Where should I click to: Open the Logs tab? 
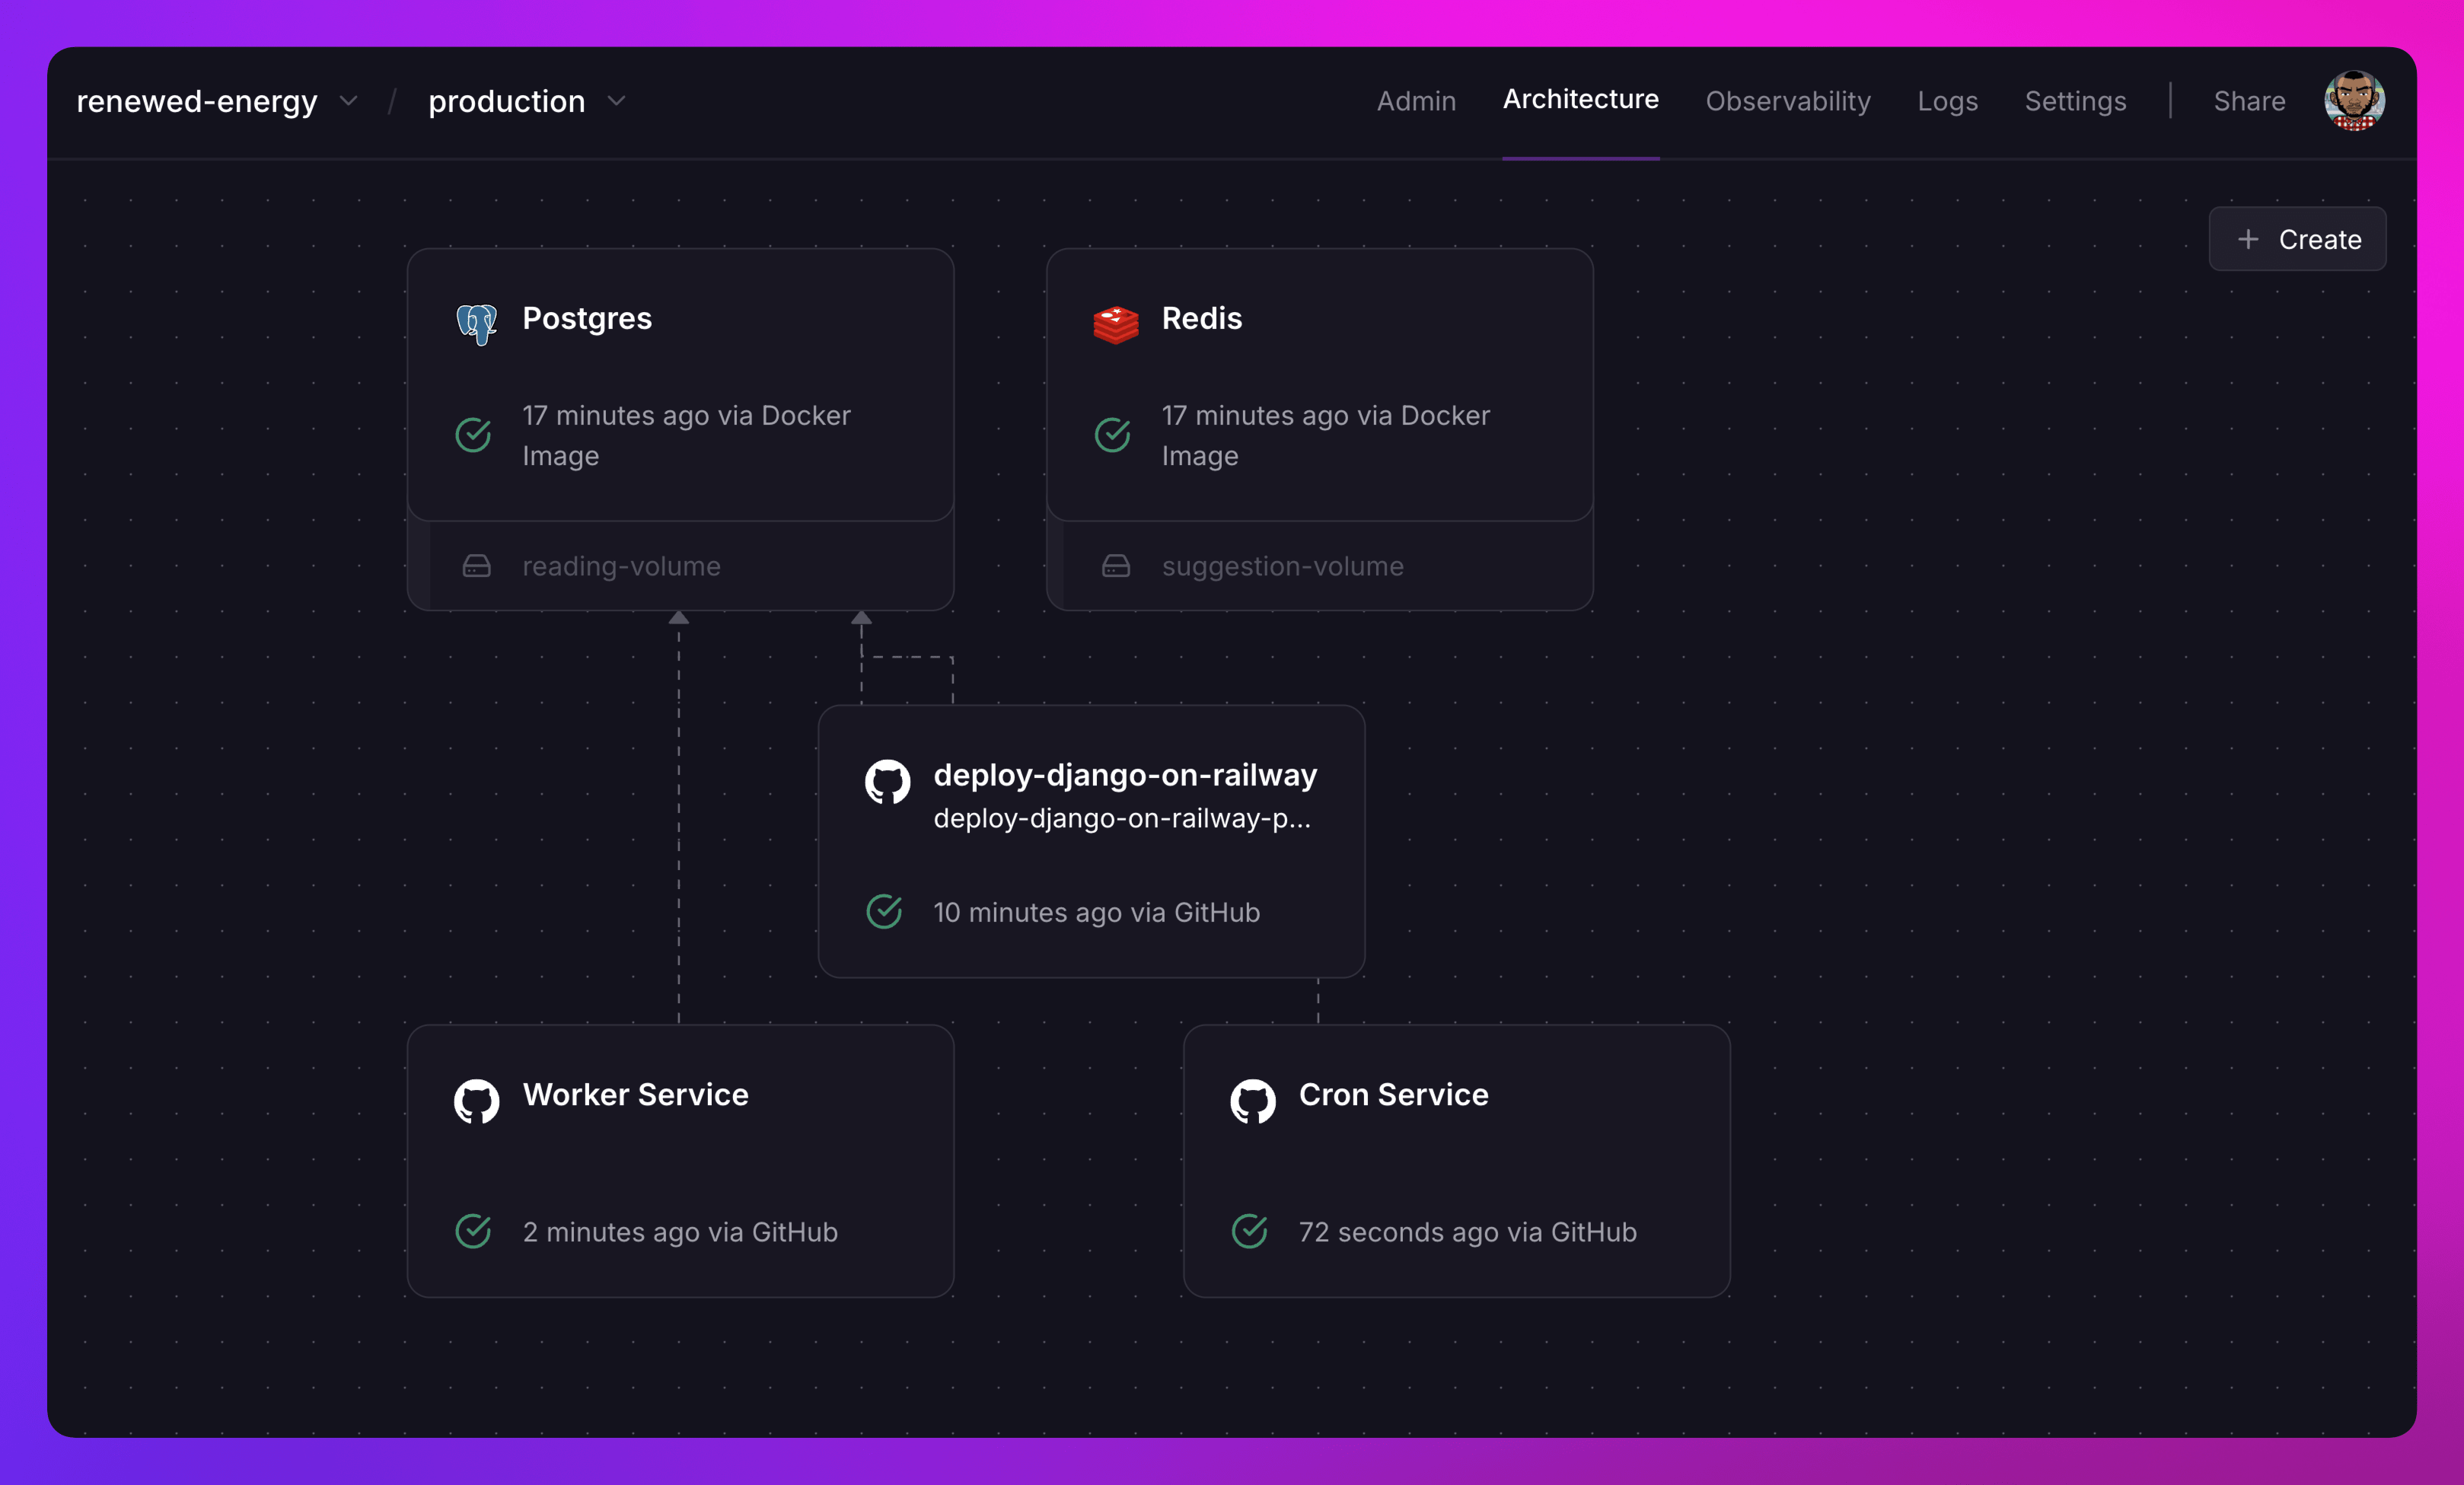coord(1948,101)
